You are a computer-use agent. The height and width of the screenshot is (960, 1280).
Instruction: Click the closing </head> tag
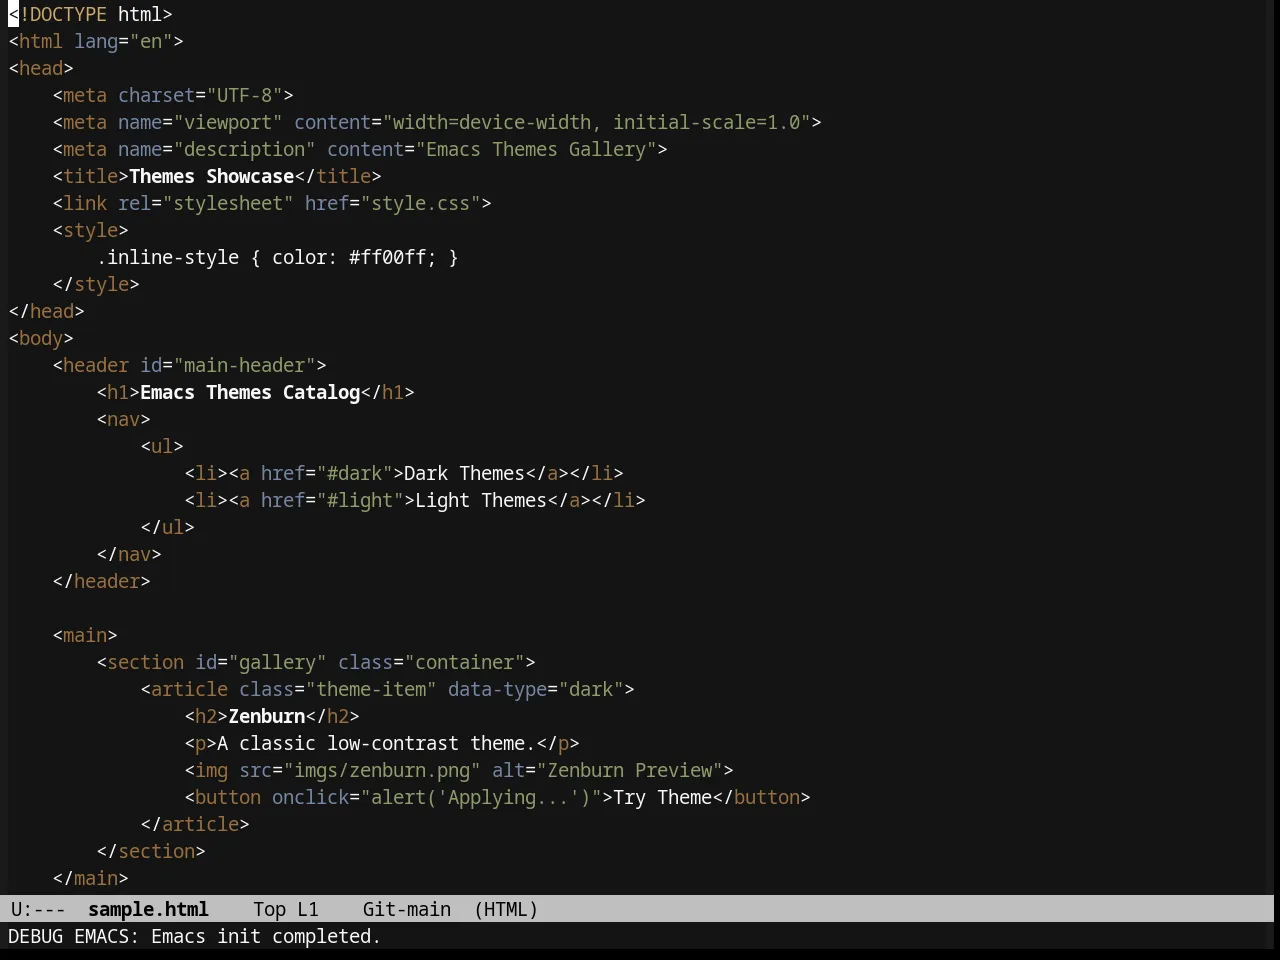click(47, 311)
